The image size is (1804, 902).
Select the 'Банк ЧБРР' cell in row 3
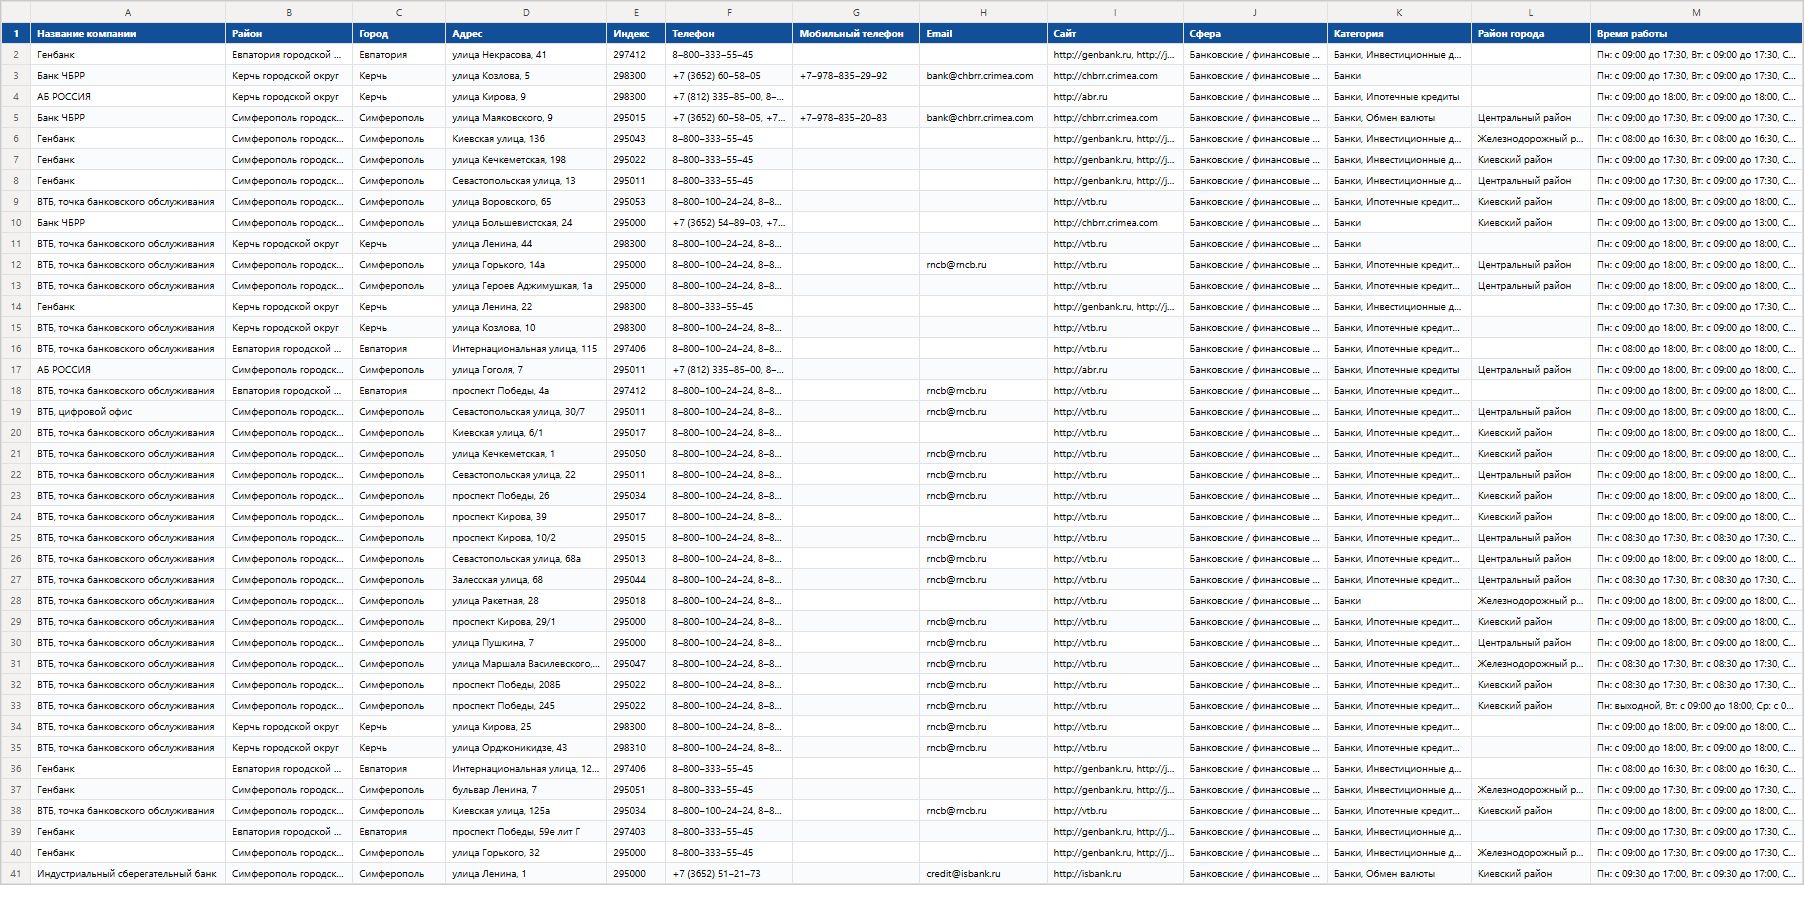point(128,76)
